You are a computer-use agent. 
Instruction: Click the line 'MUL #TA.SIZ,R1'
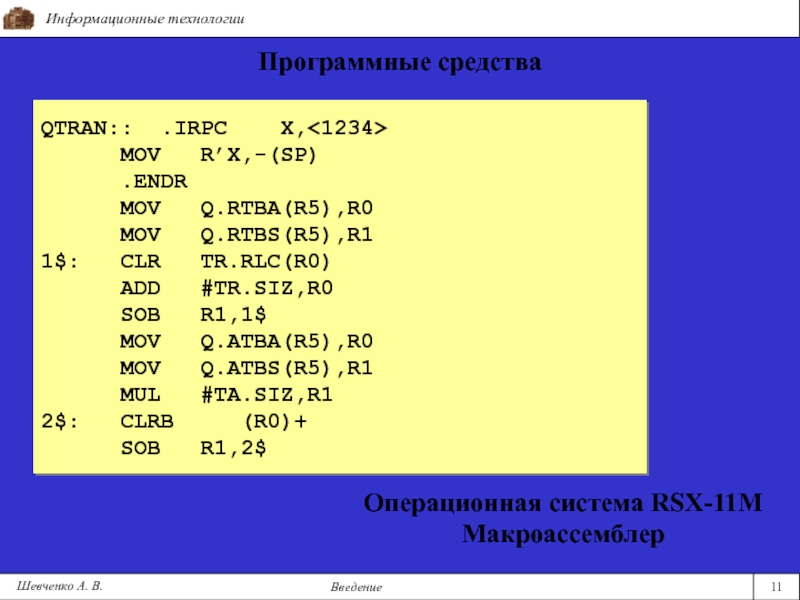pos(227,394)
